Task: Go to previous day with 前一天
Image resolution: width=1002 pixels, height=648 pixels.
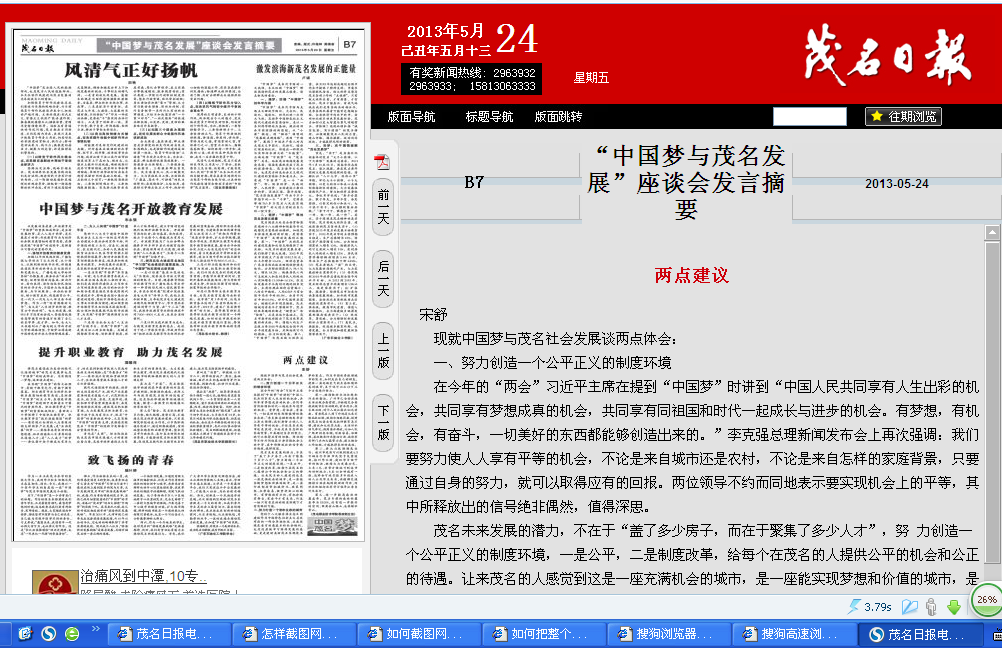Action: [x=383, y=207]
